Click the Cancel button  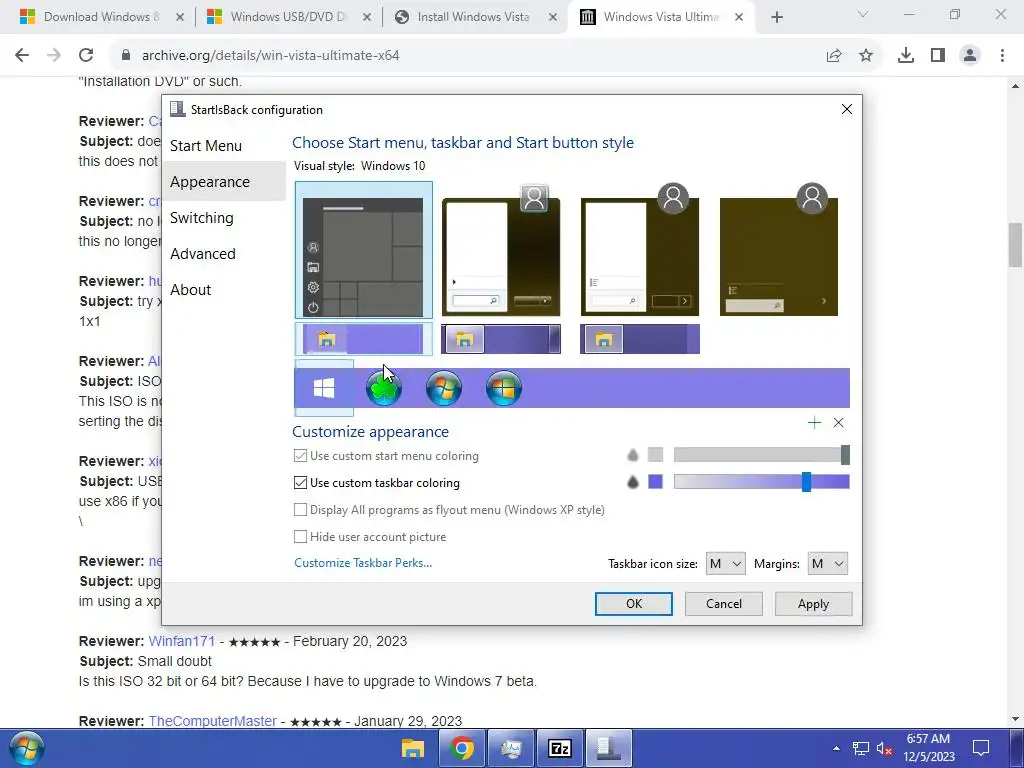(x=724, y=603)
